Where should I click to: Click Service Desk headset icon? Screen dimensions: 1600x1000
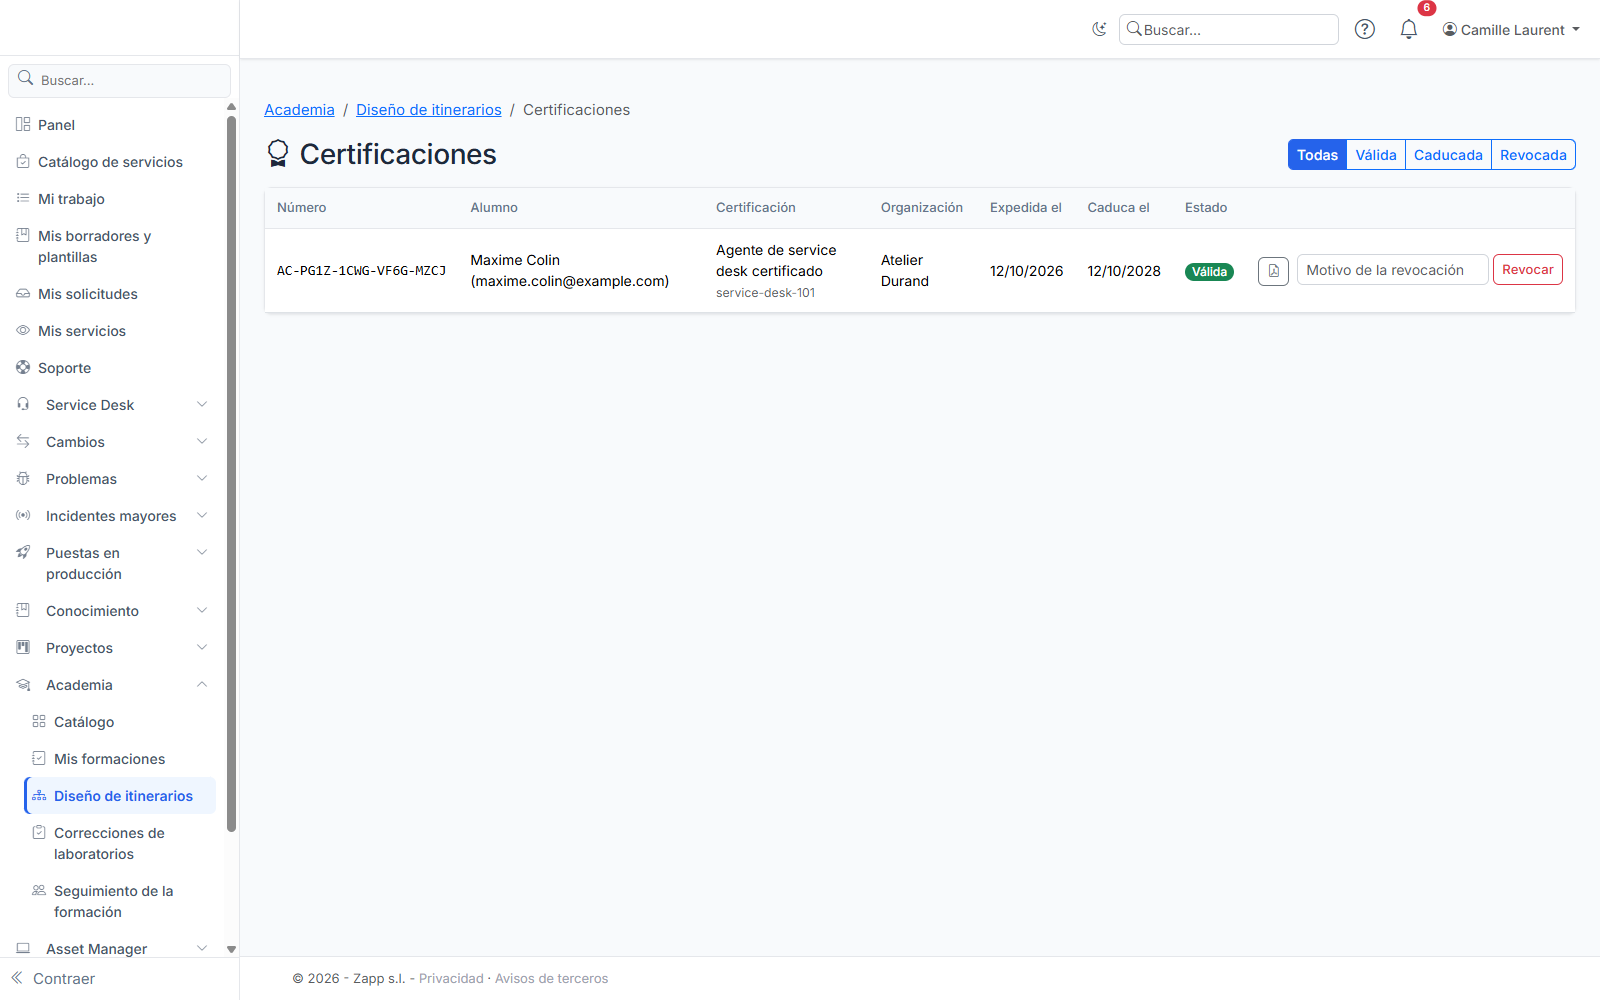pos(23,404)
